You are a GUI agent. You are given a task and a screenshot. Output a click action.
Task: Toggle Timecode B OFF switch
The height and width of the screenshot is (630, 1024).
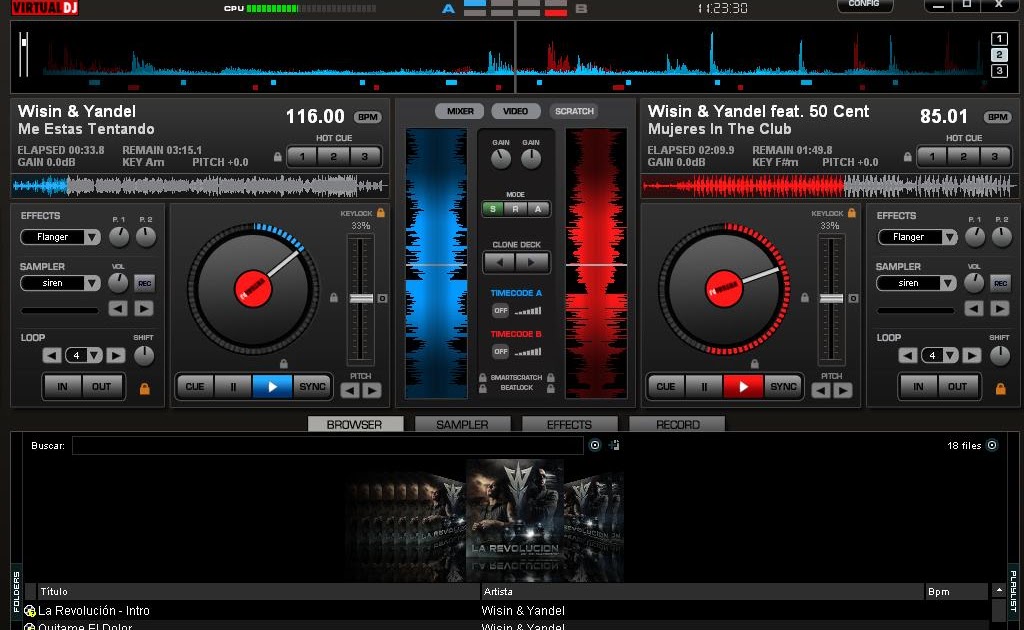tap(500, 351)
